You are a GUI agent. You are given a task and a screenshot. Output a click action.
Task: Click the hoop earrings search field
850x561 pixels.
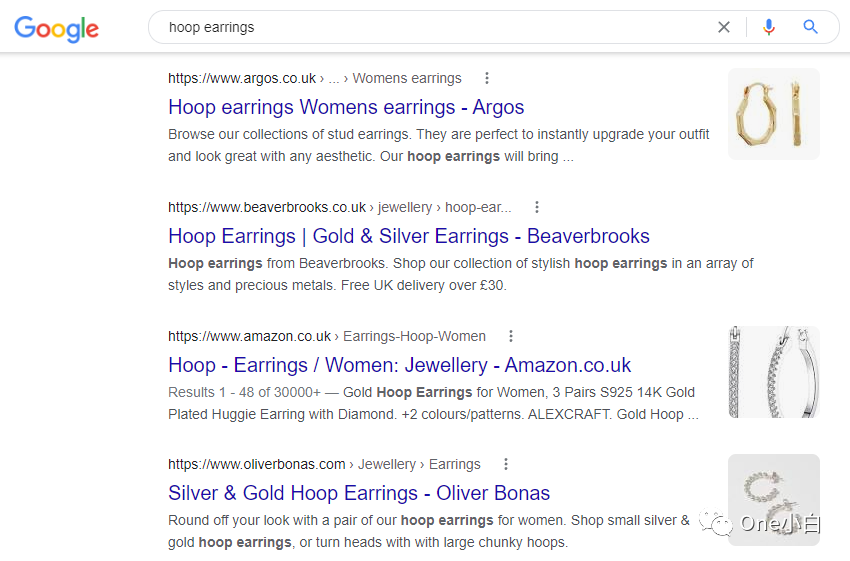(430, 27)
